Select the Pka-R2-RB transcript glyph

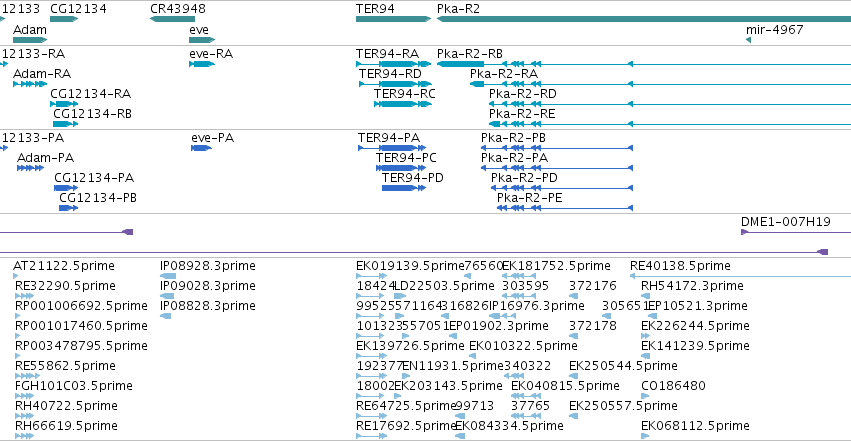(644, 64)
